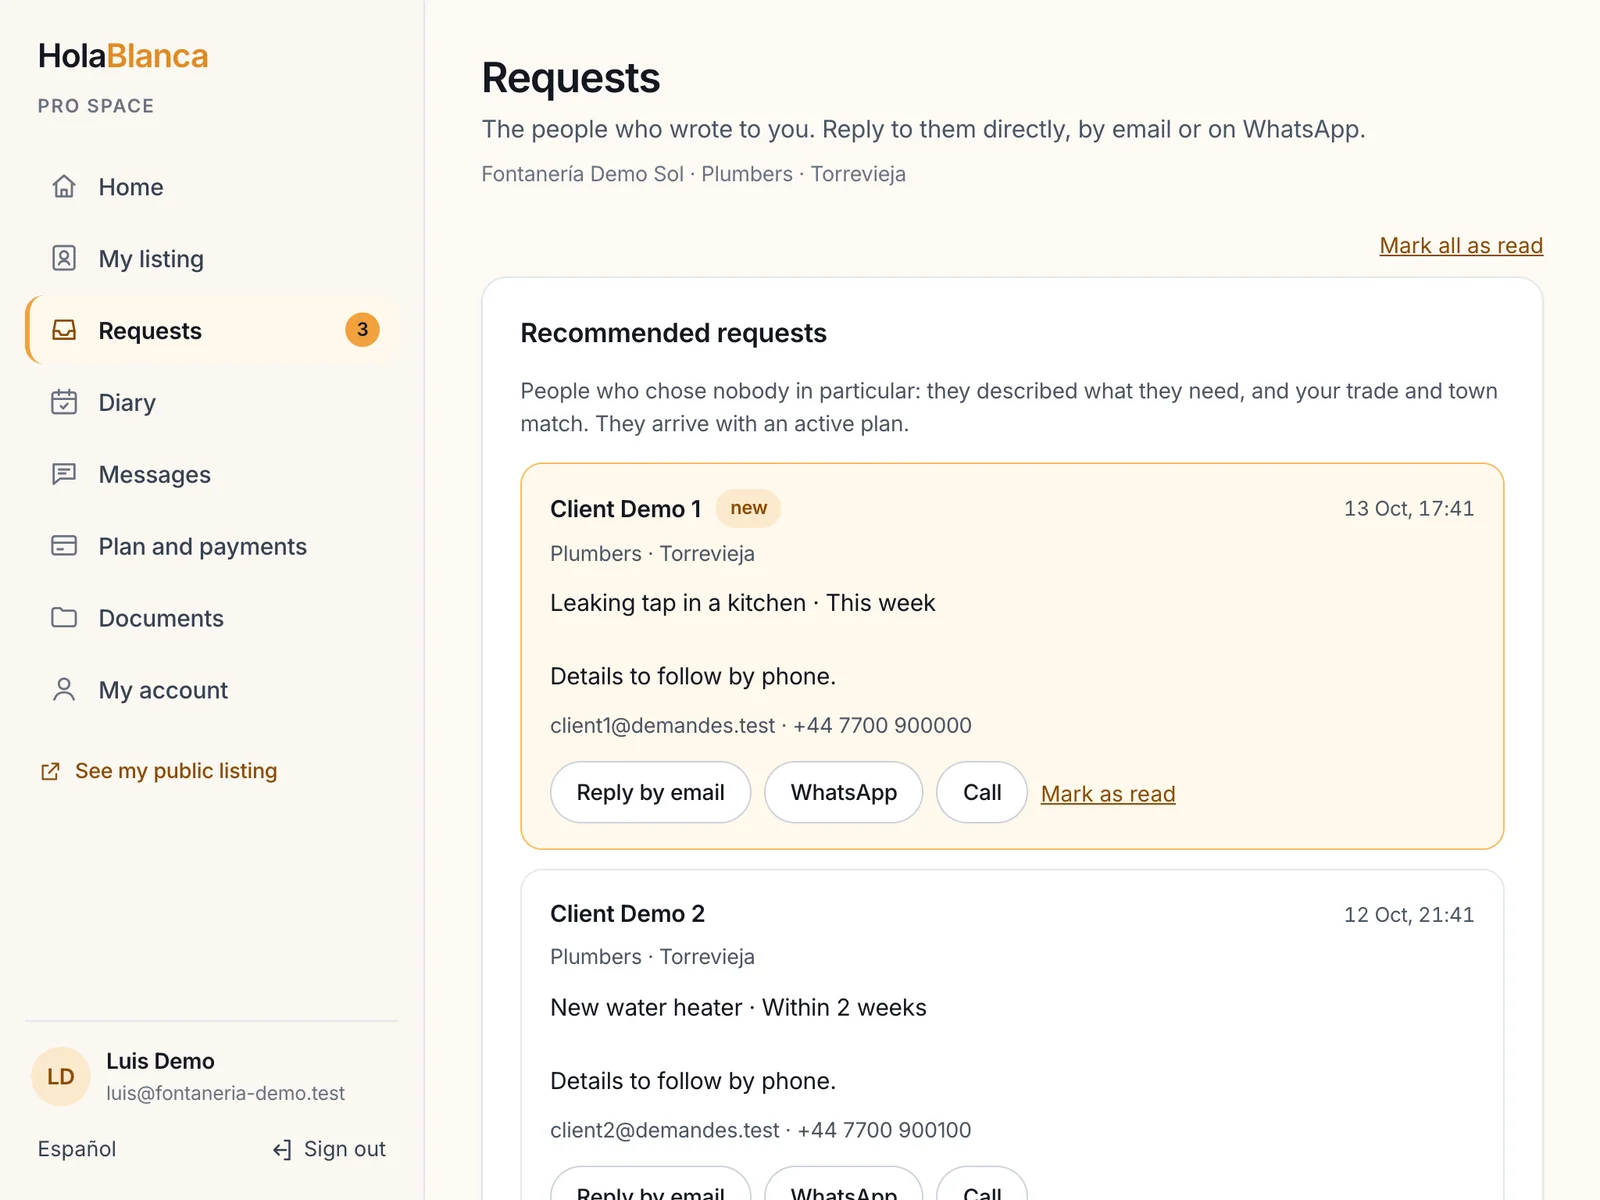Click client2@demandes.test contact line
The image size is (1600, 1200).
[x=761, y=1130]
